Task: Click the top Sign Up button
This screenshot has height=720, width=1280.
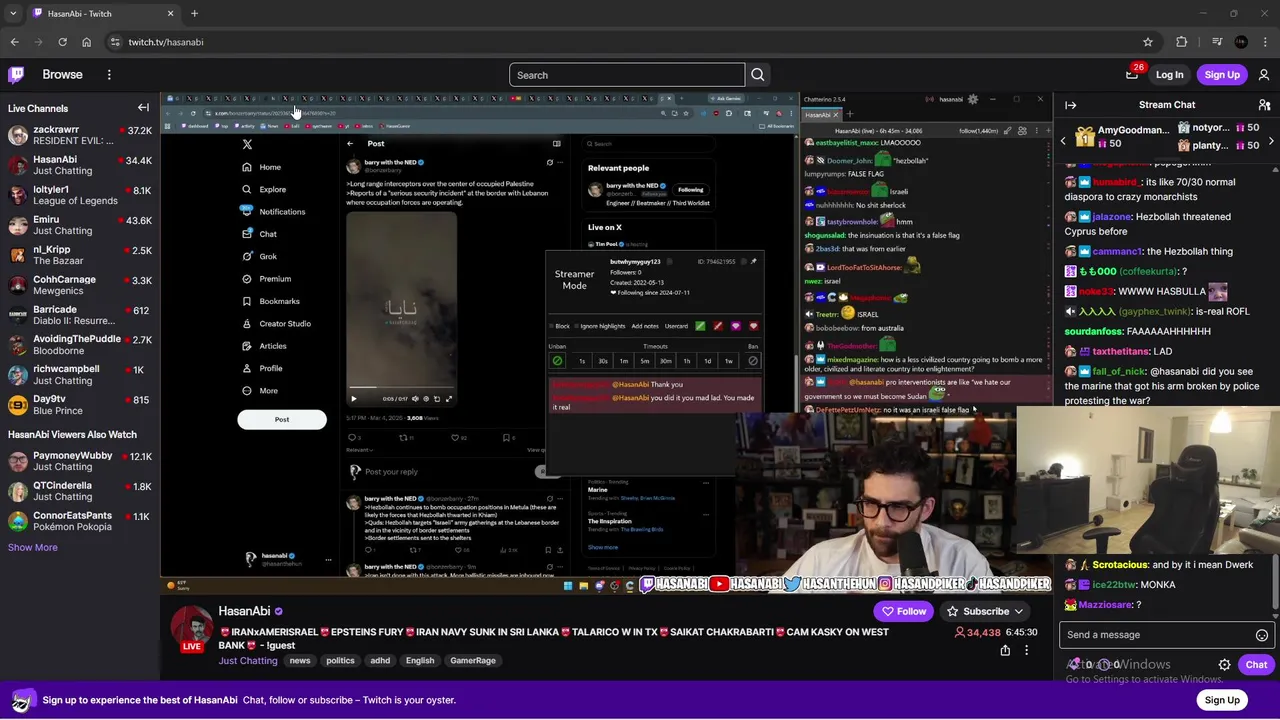Action: [1222, 75]
